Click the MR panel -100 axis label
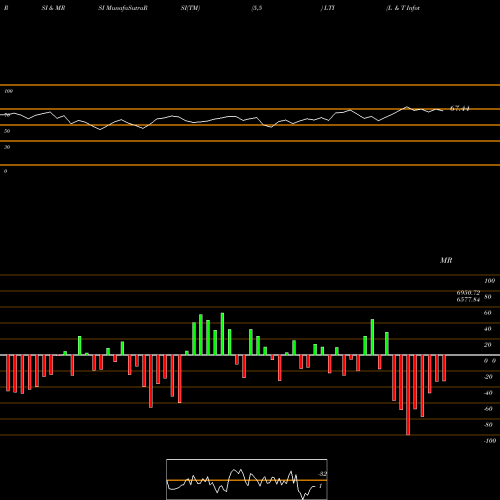Screen dimensions: 500x500 (490, 441)
